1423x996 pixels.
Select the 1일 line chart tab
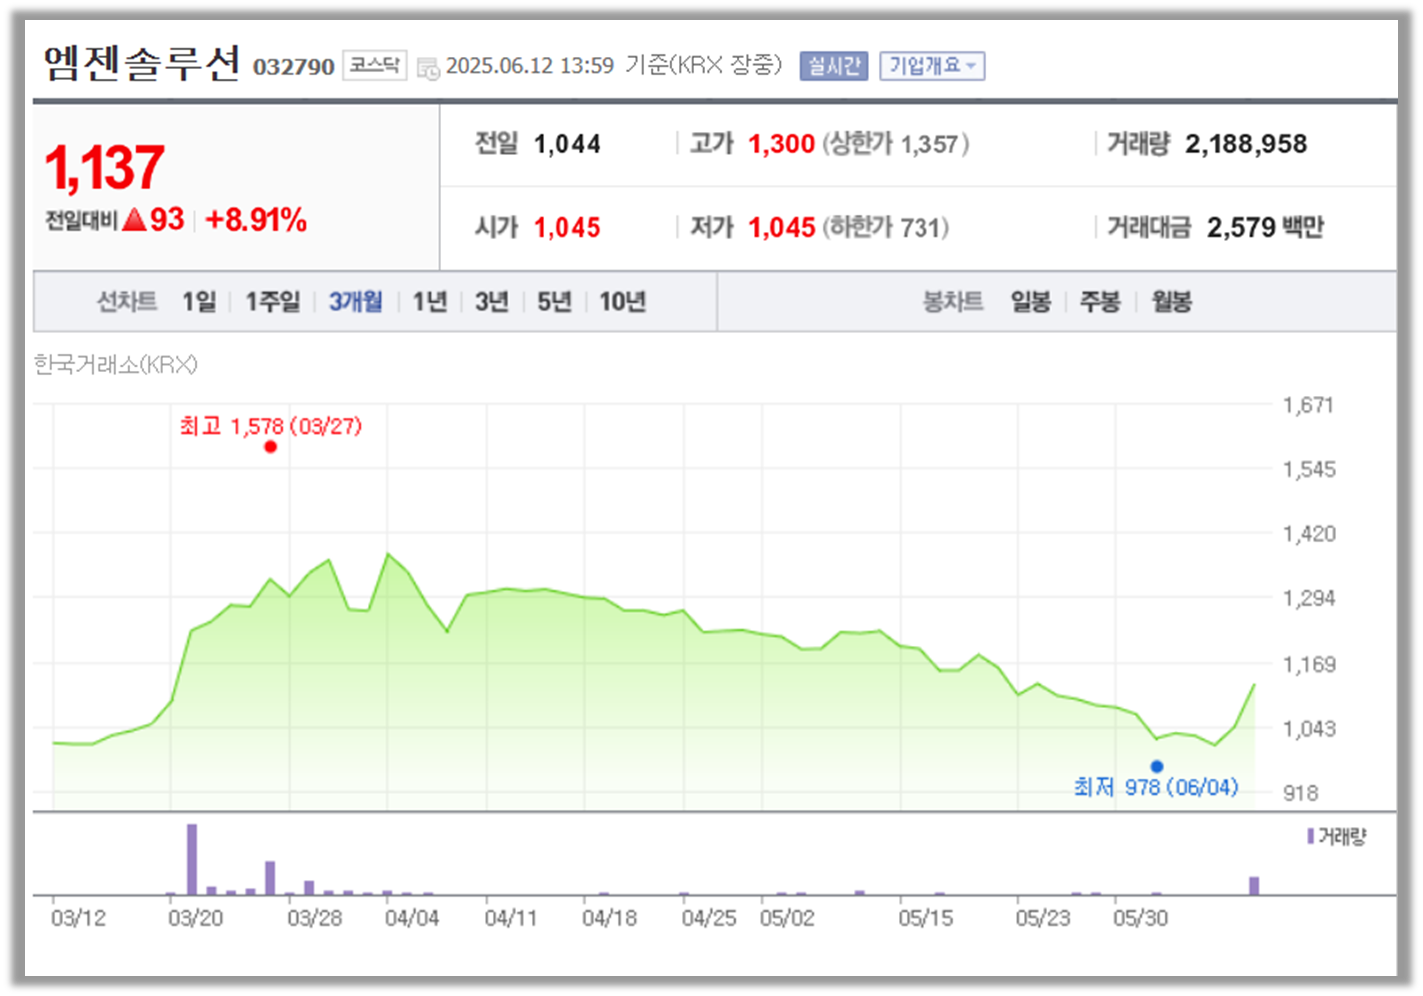click(x=199, y=301)
